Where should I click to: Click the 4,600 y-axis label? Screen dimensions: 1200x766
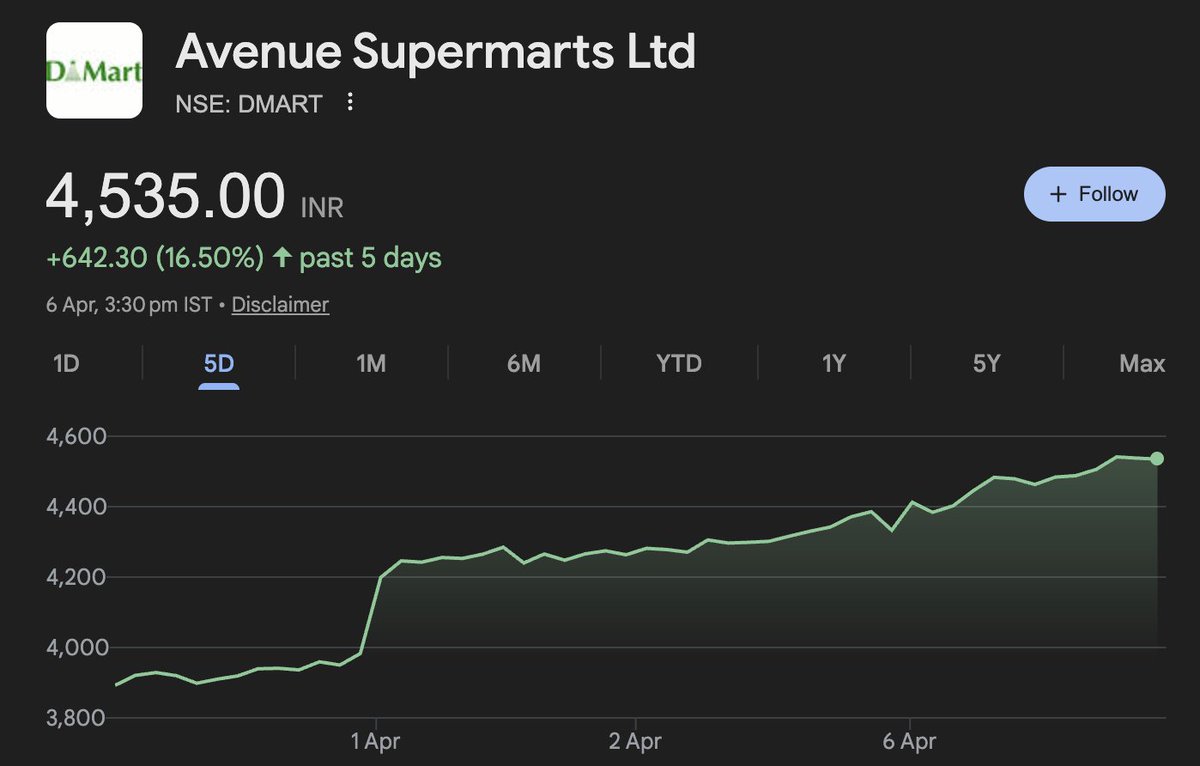77,437
